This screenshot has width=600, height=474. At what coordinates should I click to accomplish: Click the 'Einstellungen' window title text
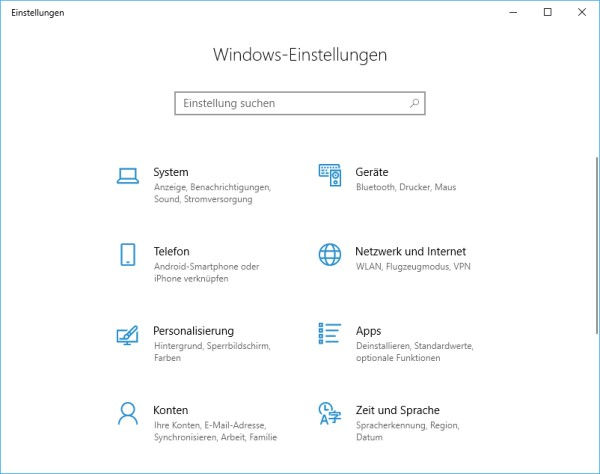click(x=38, y=13)
